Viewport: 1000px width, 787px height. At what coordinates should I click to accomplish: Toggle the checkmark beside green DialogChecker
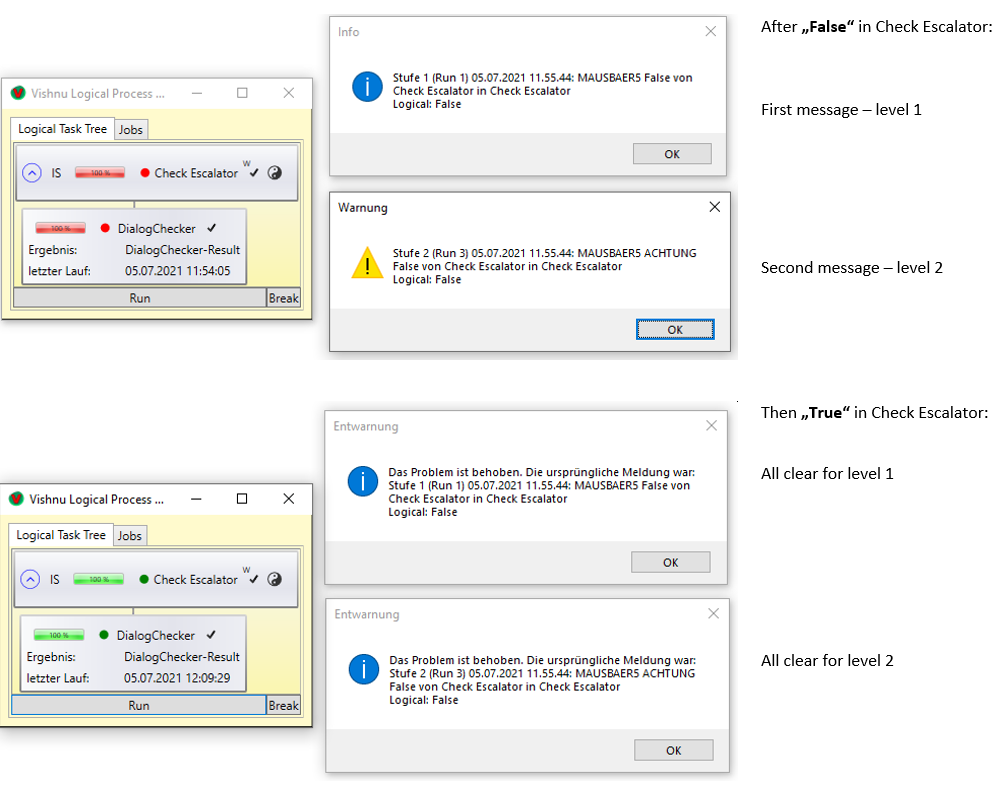tap(211, 635)
